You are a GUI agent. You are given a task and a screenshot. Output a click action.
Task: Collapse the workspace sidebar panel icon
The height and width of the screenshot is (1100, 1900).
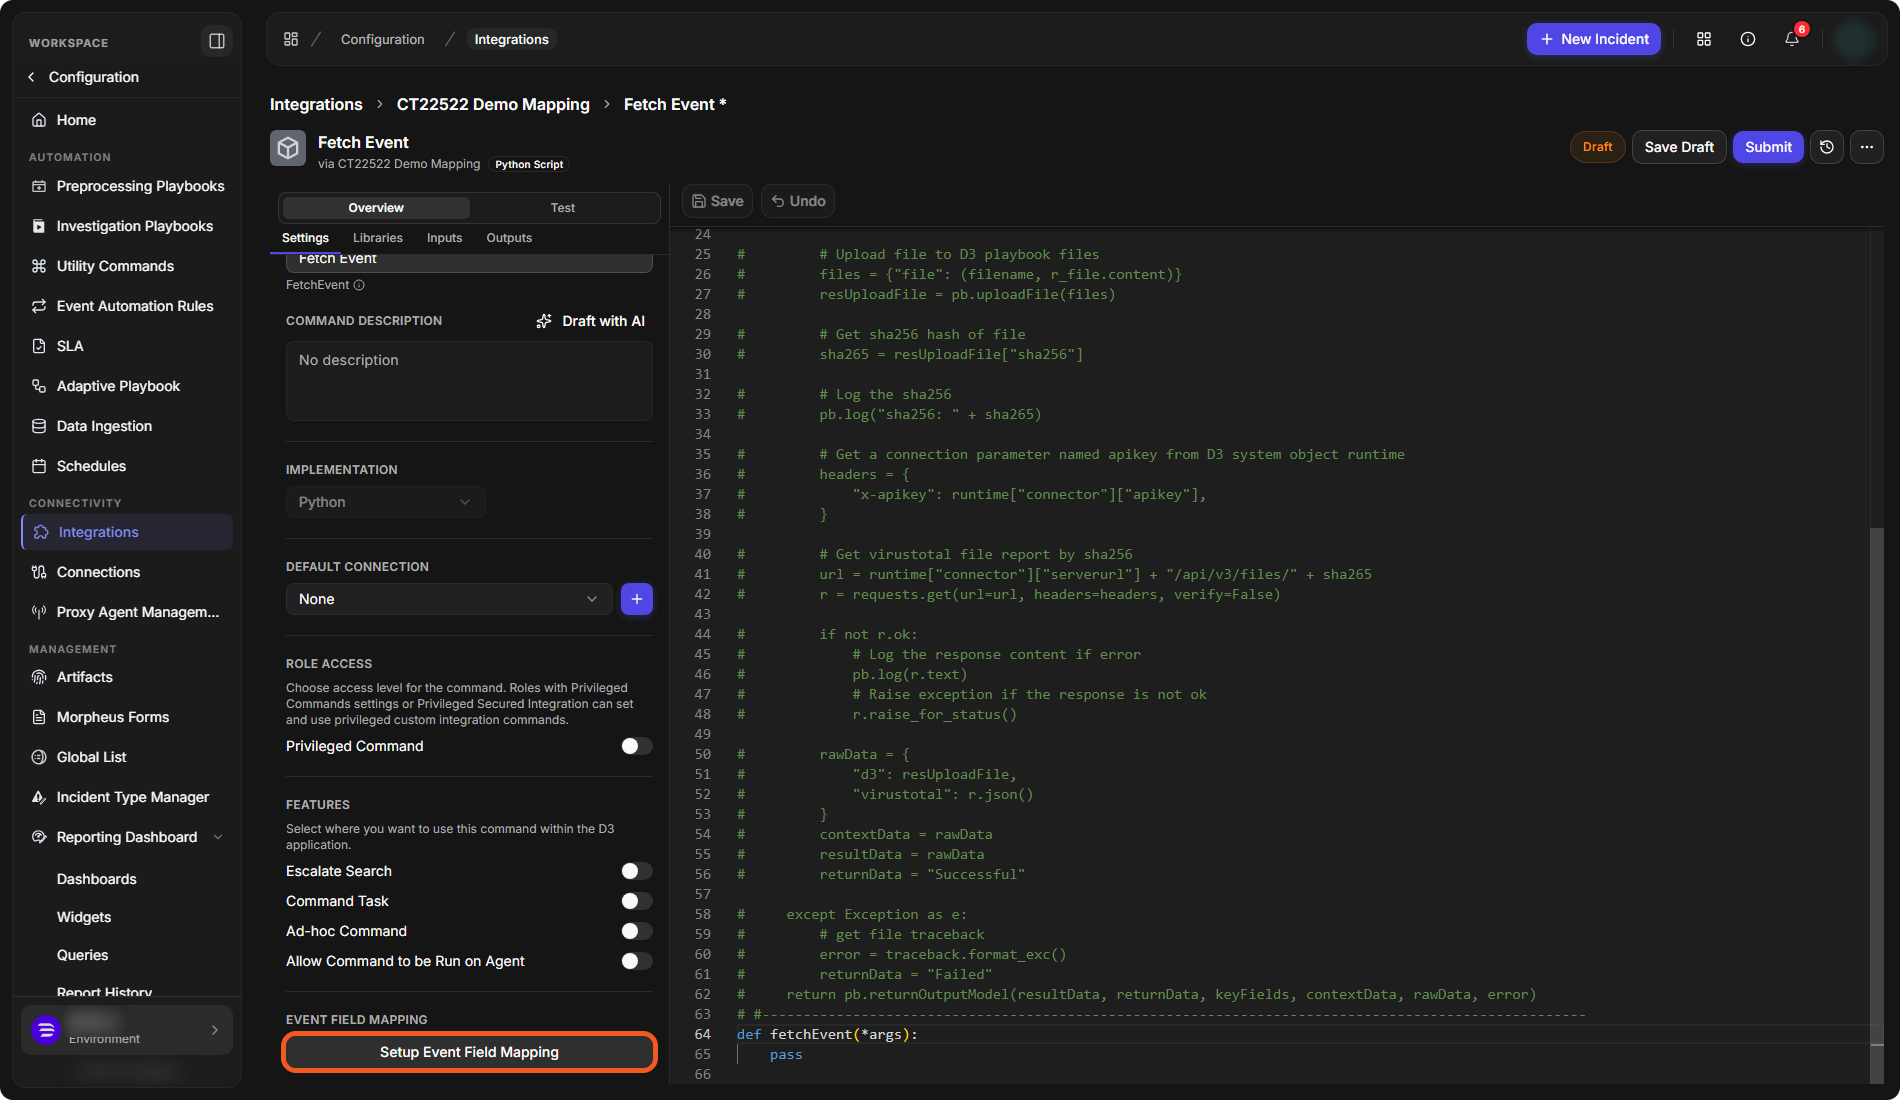click(216, 41)
